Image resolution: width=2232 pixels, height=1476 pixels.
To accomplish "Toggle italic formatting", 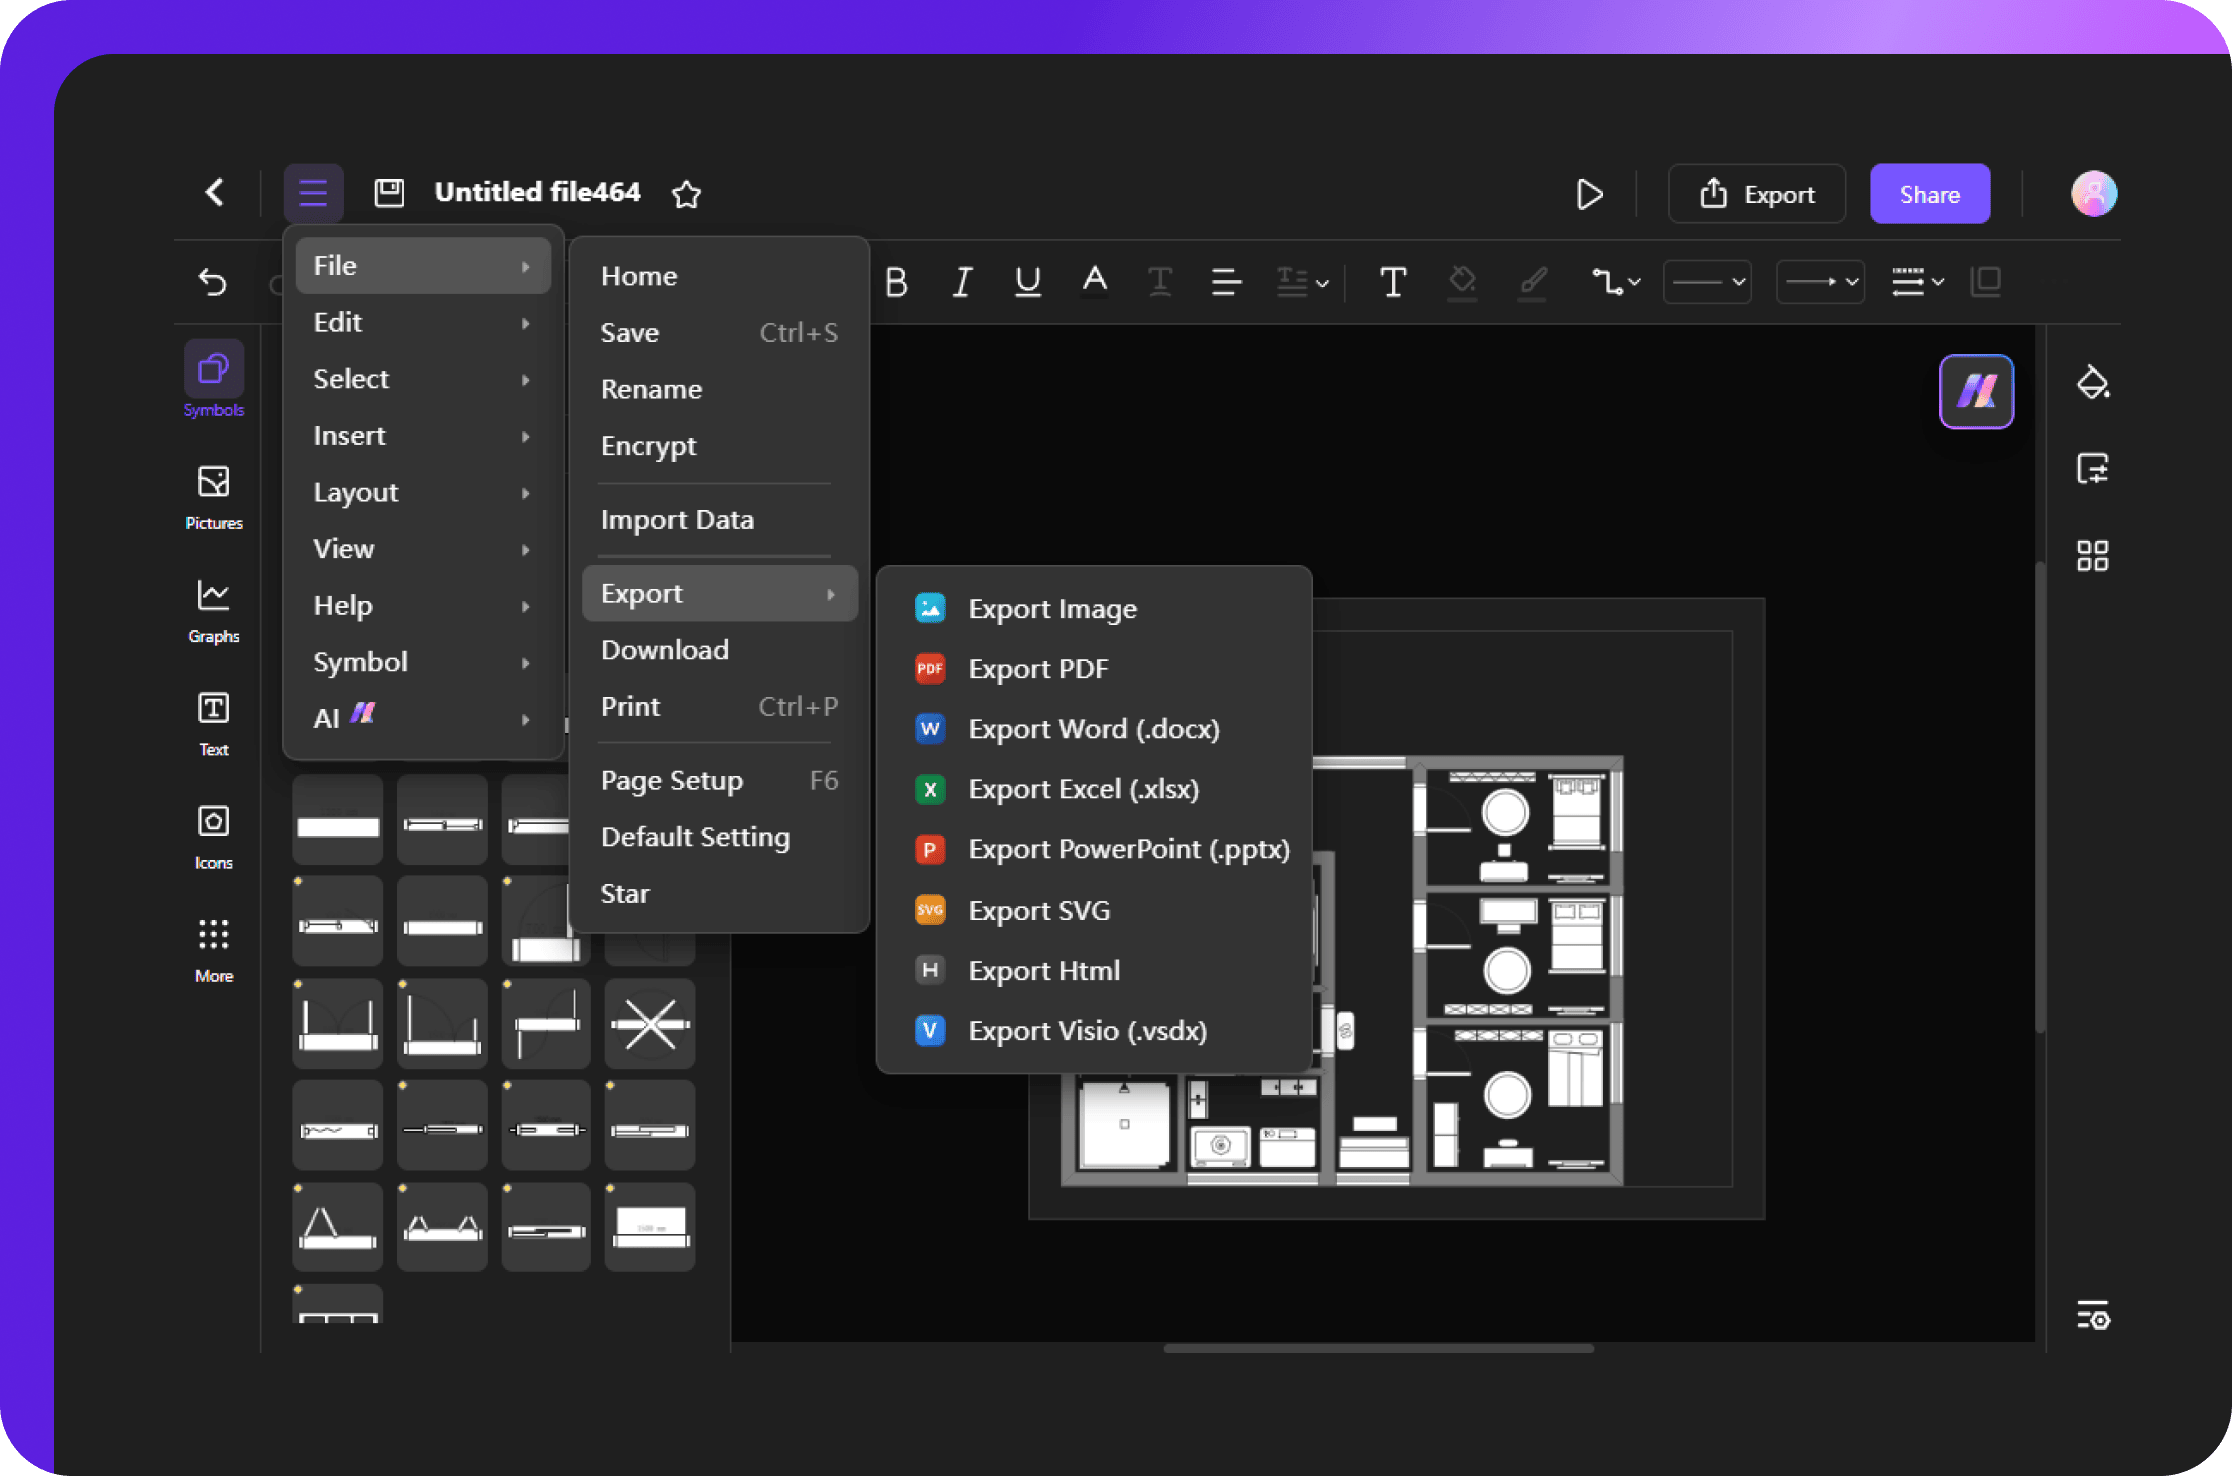I will click(962, 282).
